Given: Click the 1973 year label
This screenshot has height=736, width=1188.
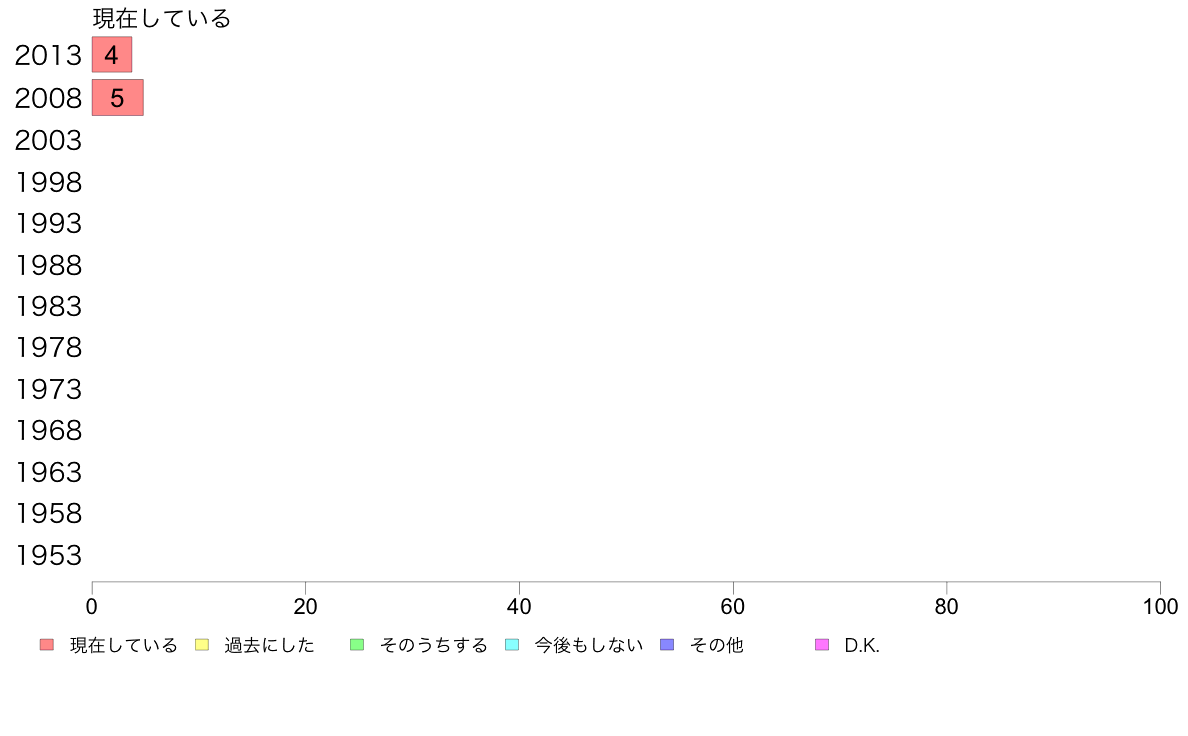Looking at the screenshot, I should click(x=48, y=390).
